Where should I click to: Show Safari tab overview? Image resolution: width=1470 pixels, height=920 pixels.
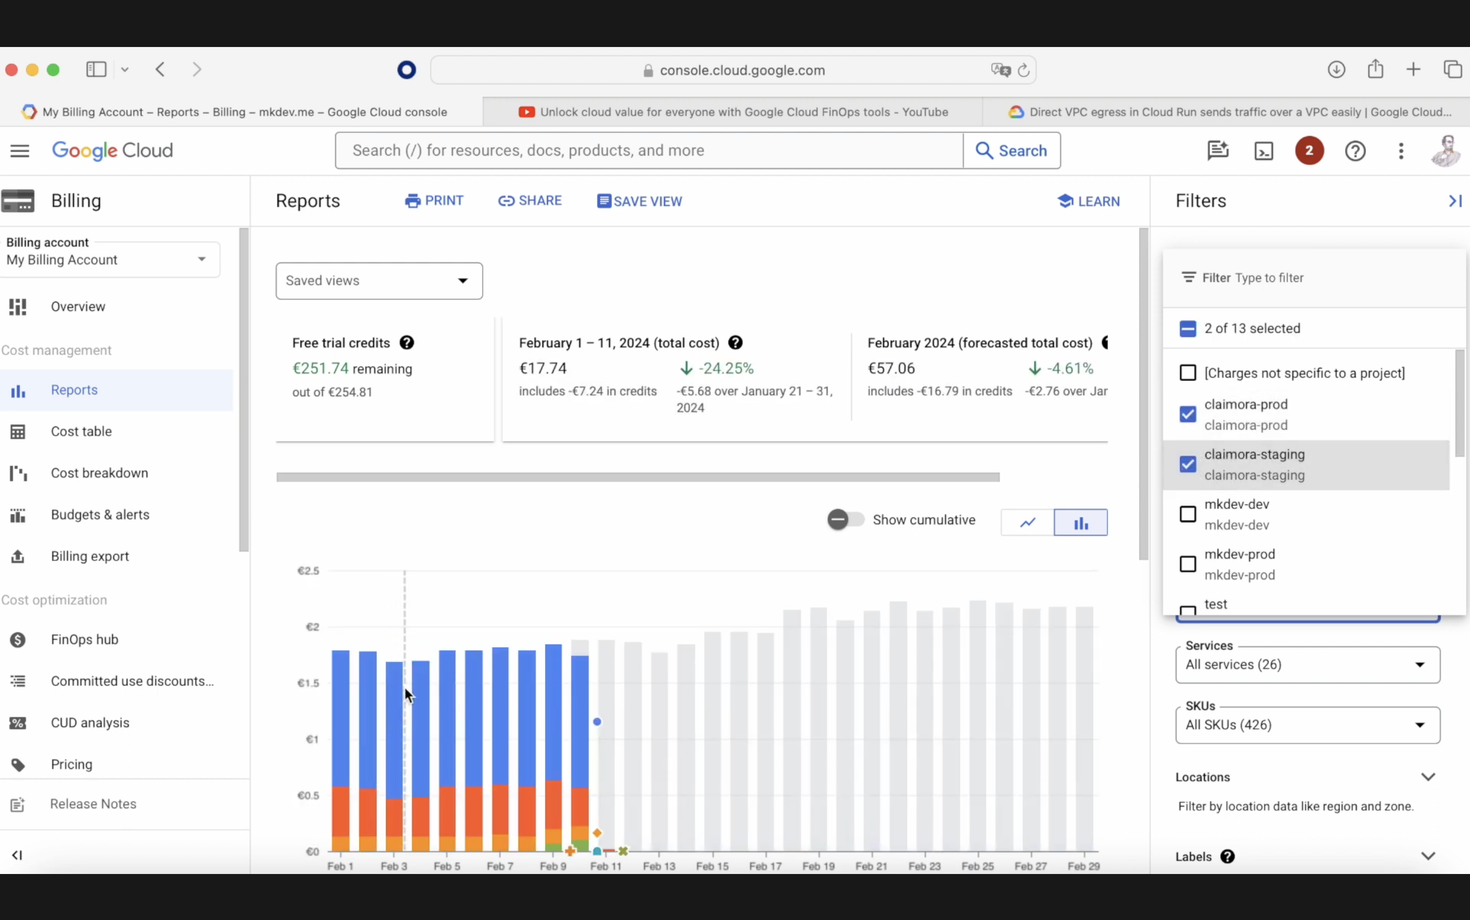(x=1452, y=69)
